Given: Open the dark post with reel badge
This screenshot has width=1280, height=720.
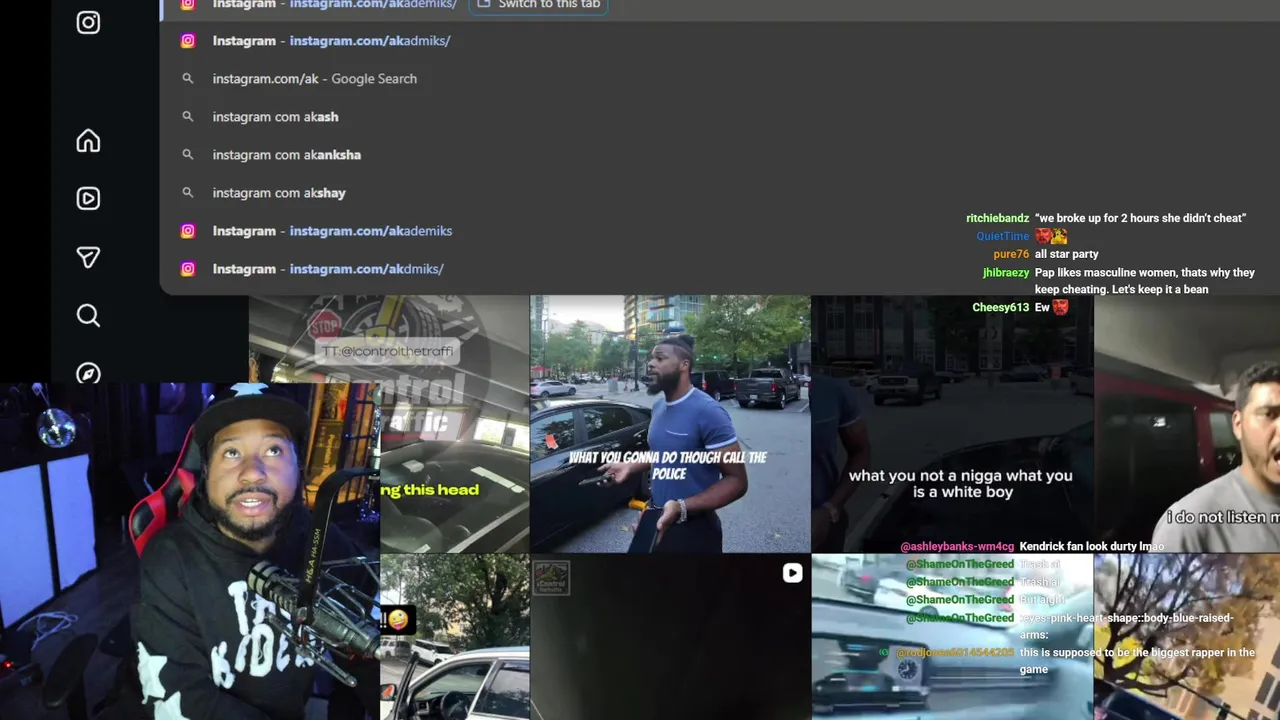Looking at the screenshot, I should click(670, 637).
